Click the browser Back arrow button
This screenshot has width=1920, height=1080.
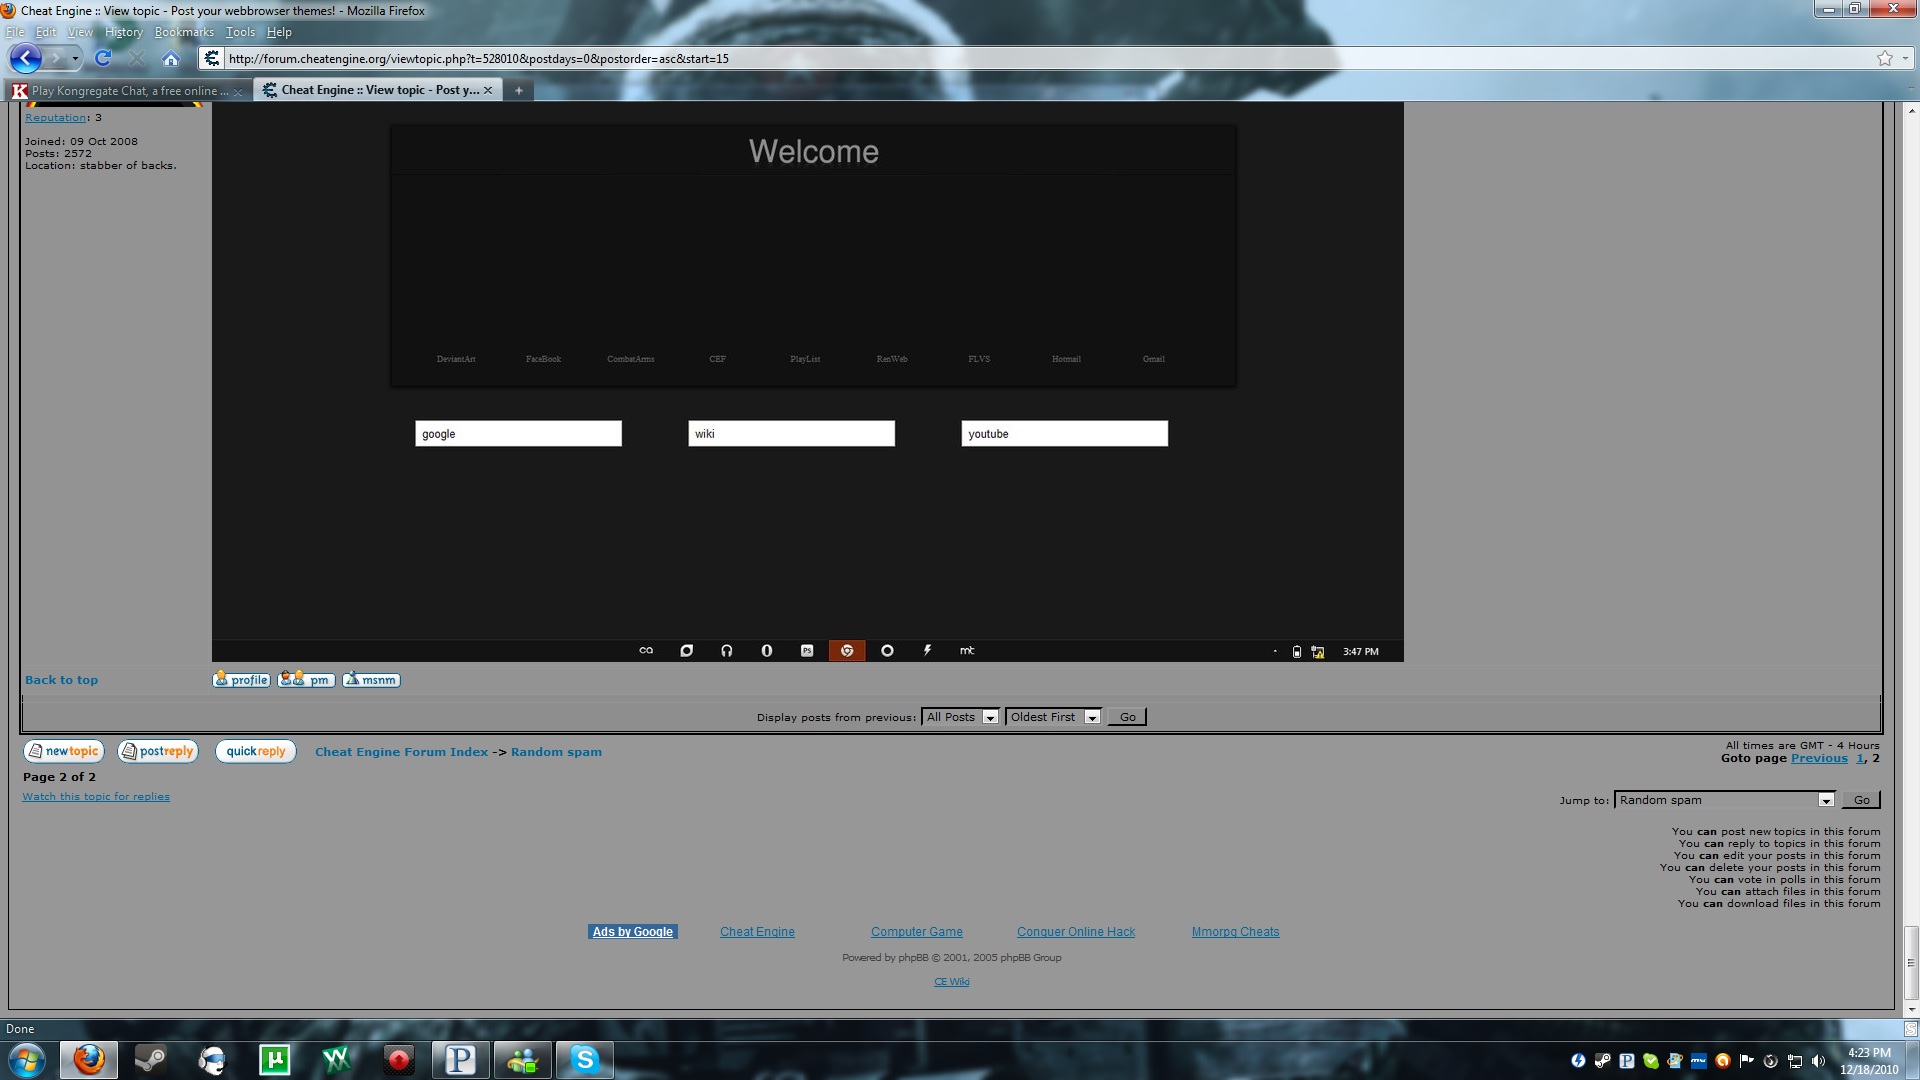click(x=26, y=59)
